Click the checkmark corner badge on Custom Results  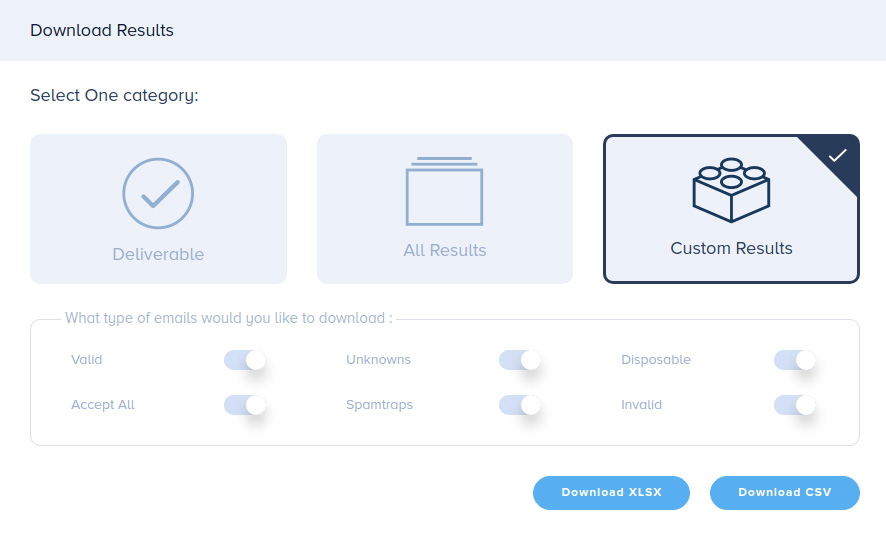tap(836, 155)
